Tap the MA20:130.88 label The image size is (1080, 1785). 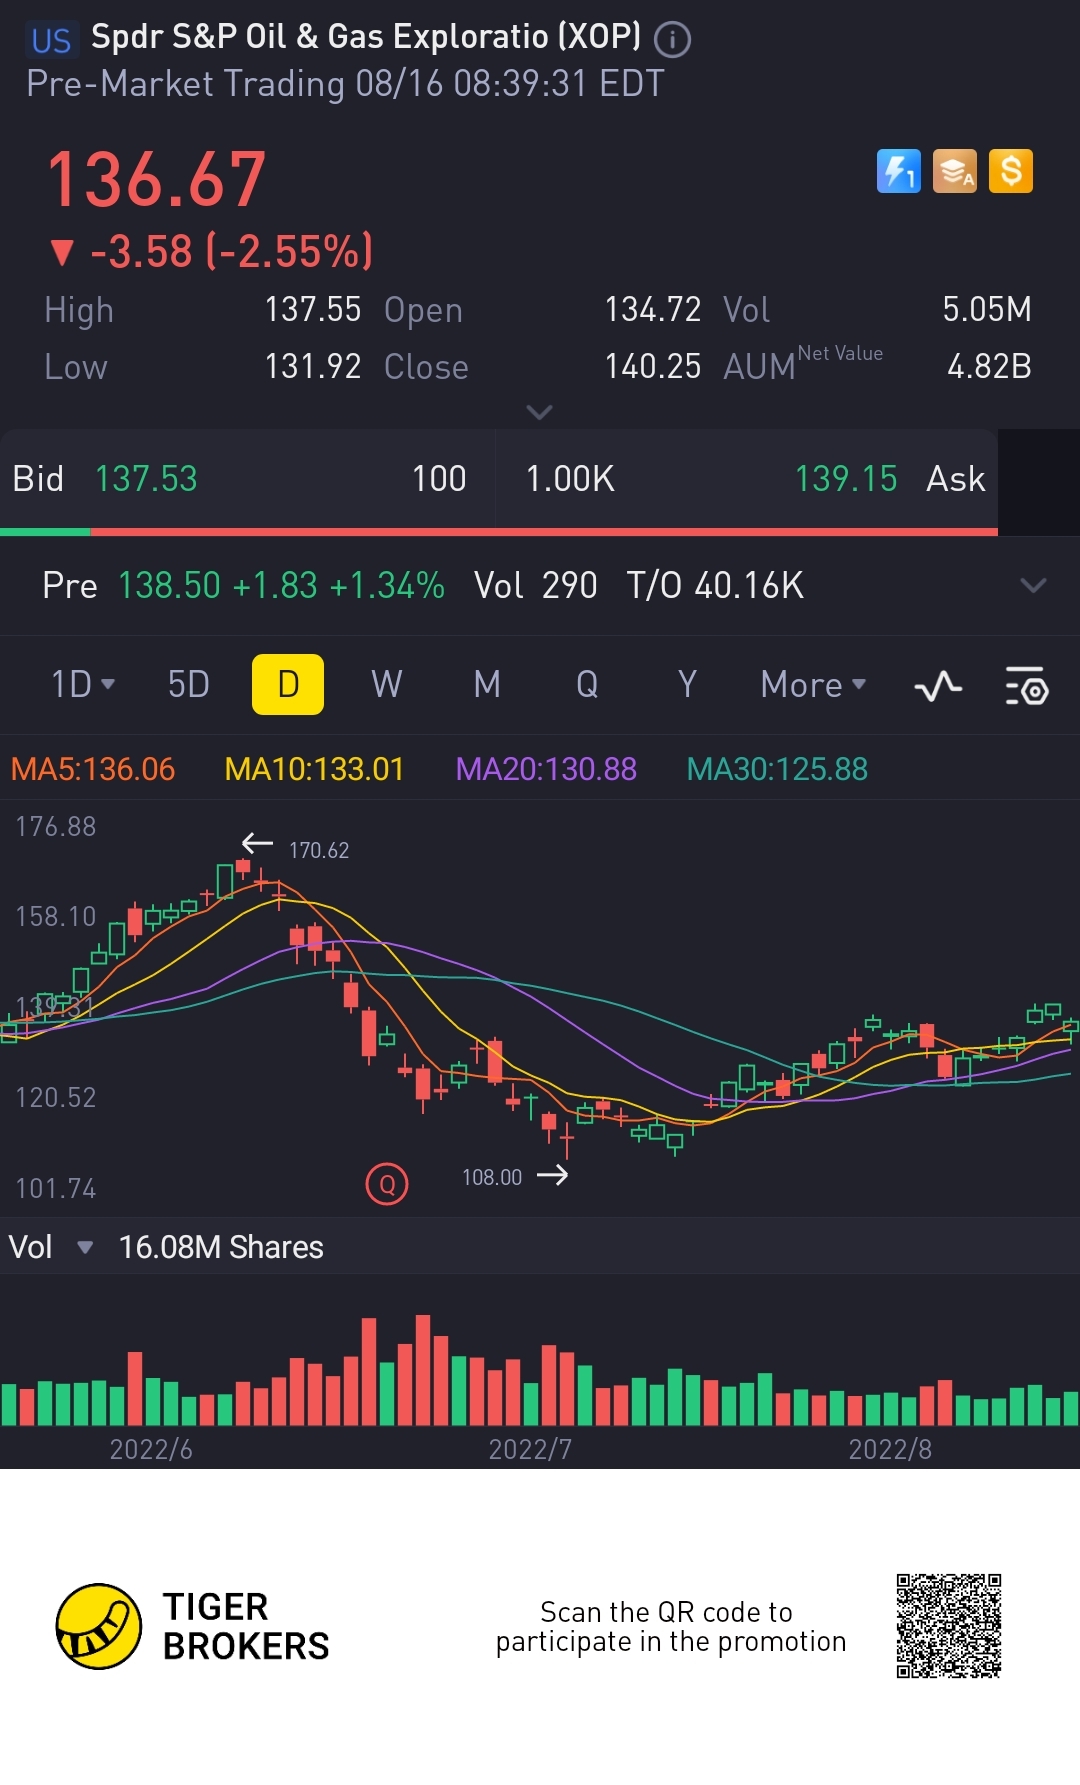click(x=546, y=769)
